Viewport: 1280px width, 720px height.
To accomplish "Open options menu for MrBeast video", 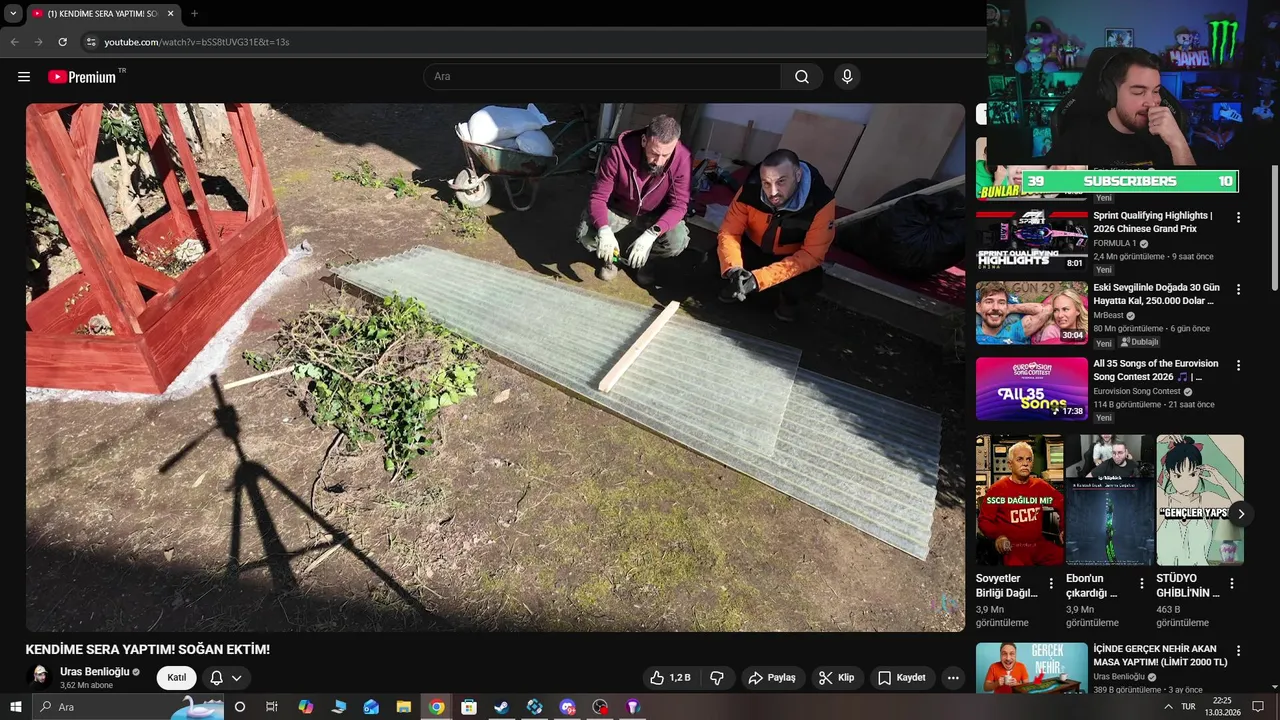I will point(1238,289).
